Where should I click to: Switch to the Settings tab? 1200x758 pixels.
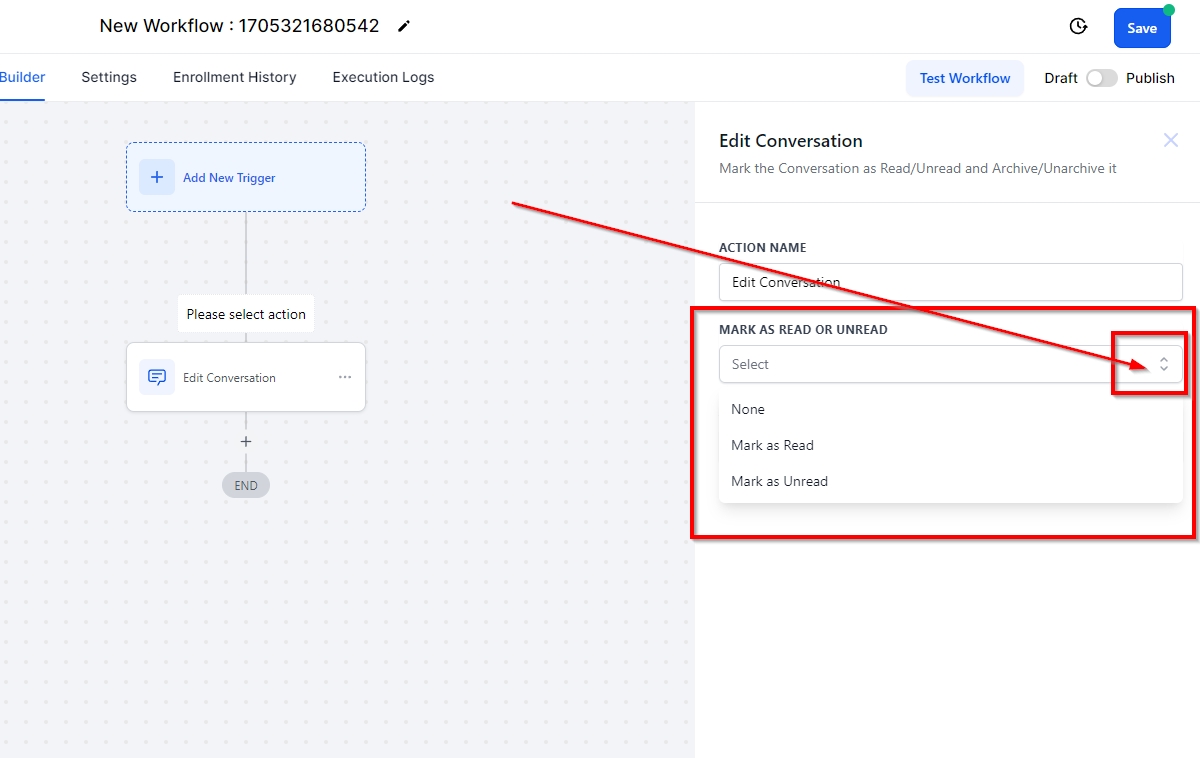tap(109, 77)
